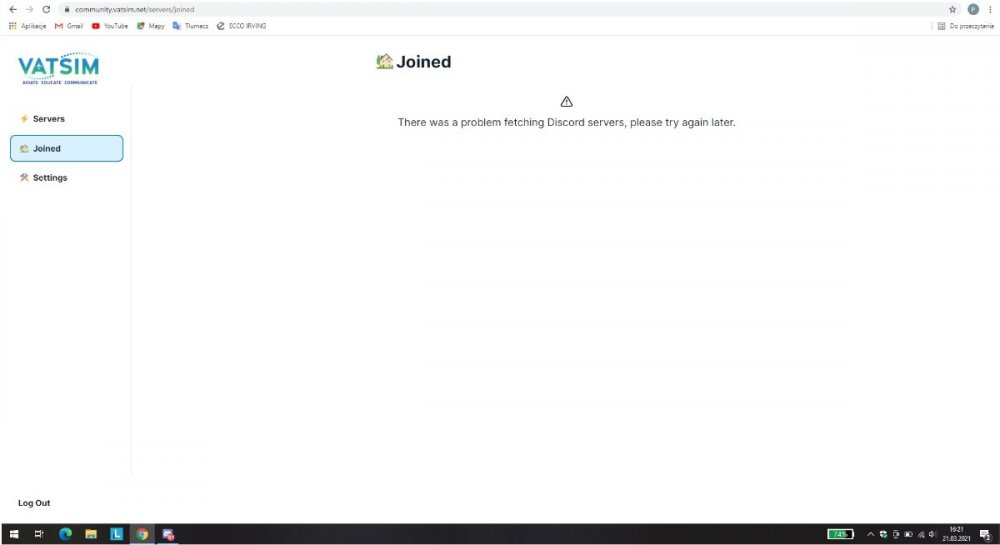Open the Chrome profile avatar
Image resolution: width=1000 pixels, height=545 pixels.
click(973, 9)
